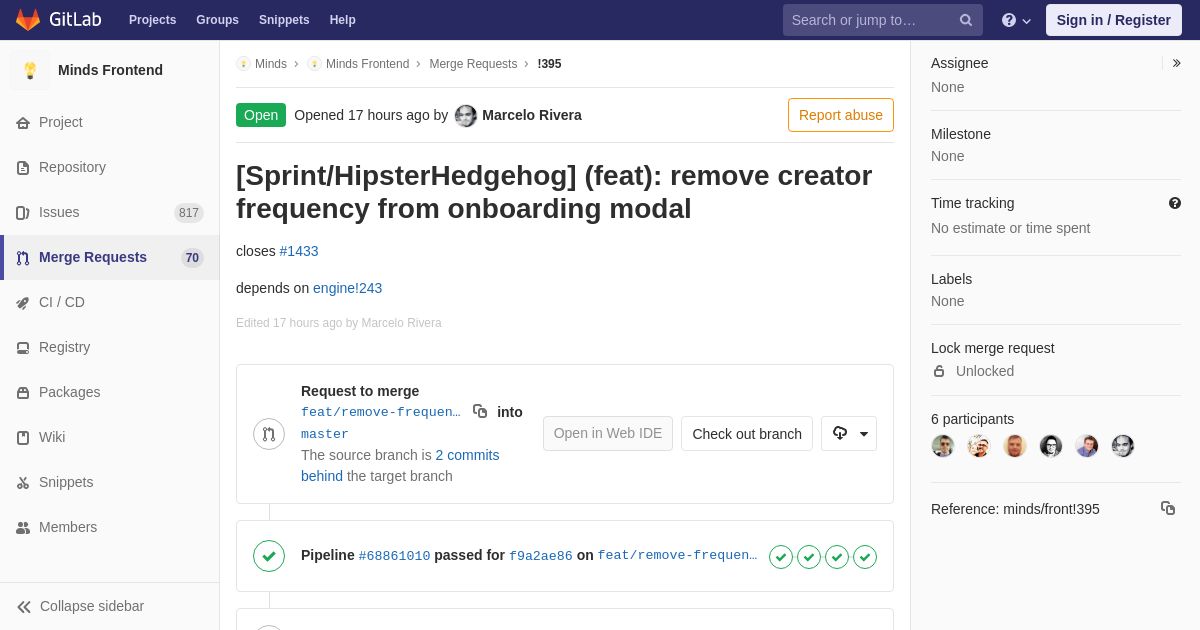
Task: Open Repository in sidebar
Action: [x=110, y=167]
